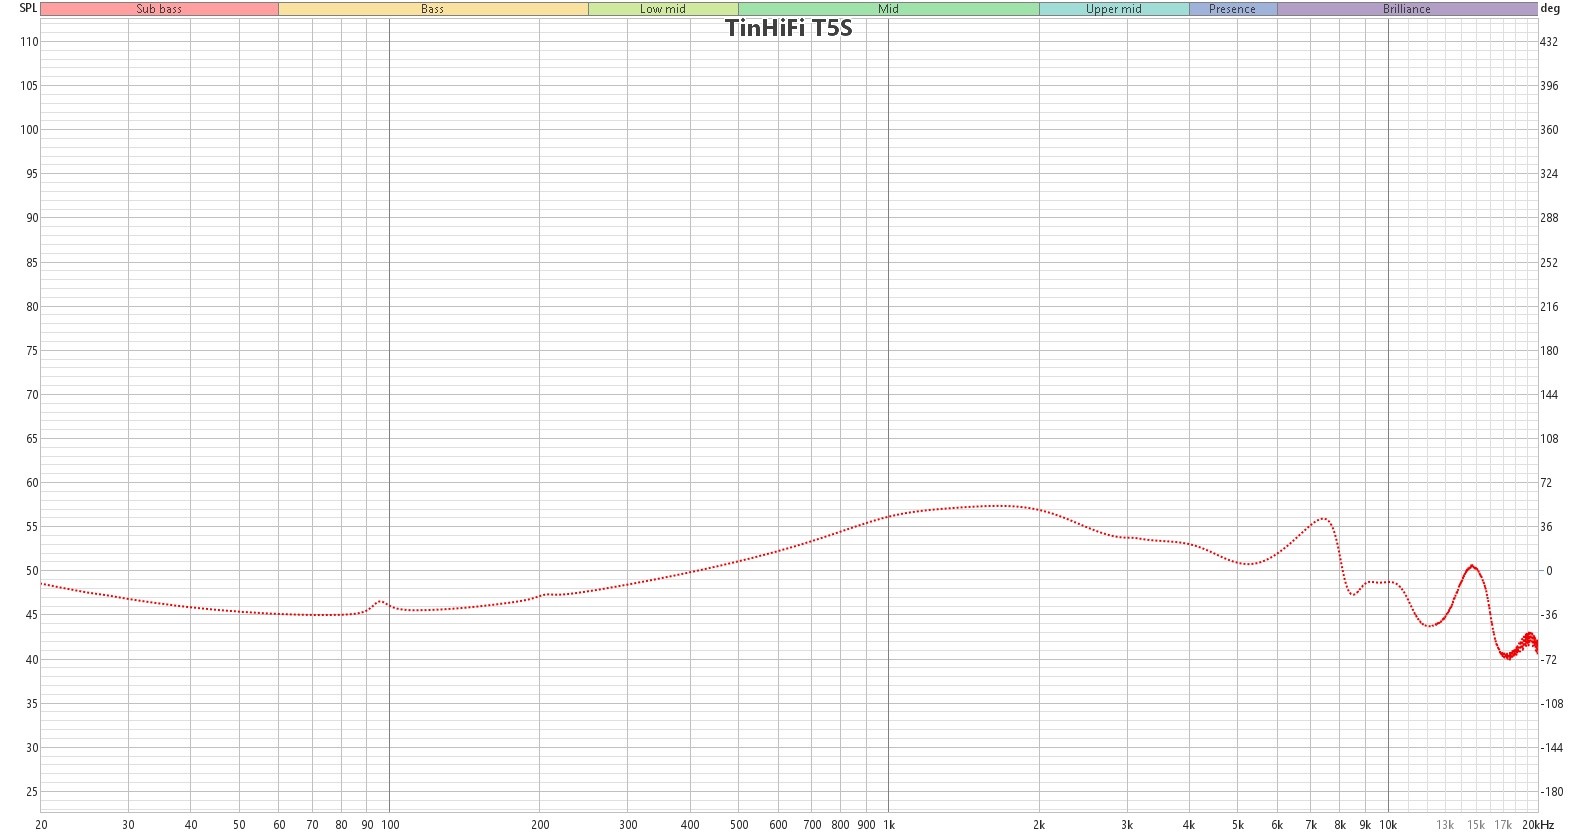
Task: Click the deg axis heading
Action: point(1550,8)
